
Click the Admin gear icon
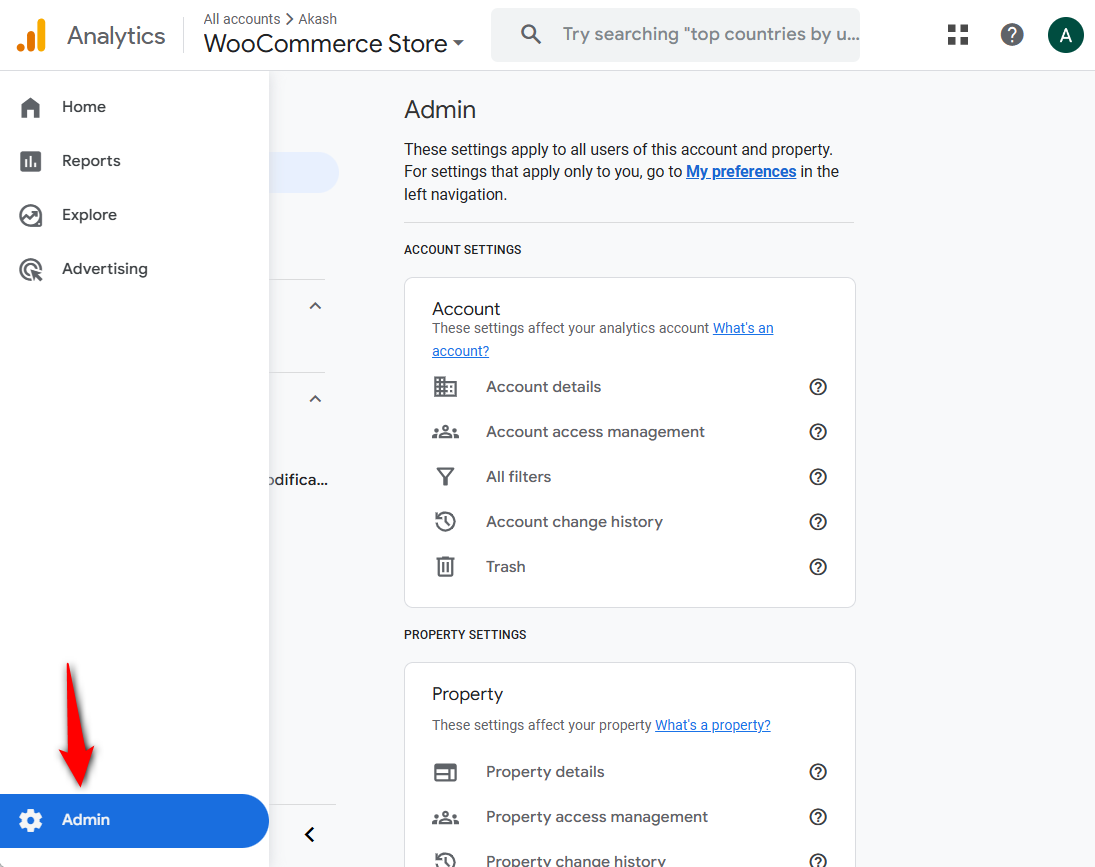coord(31,820)
